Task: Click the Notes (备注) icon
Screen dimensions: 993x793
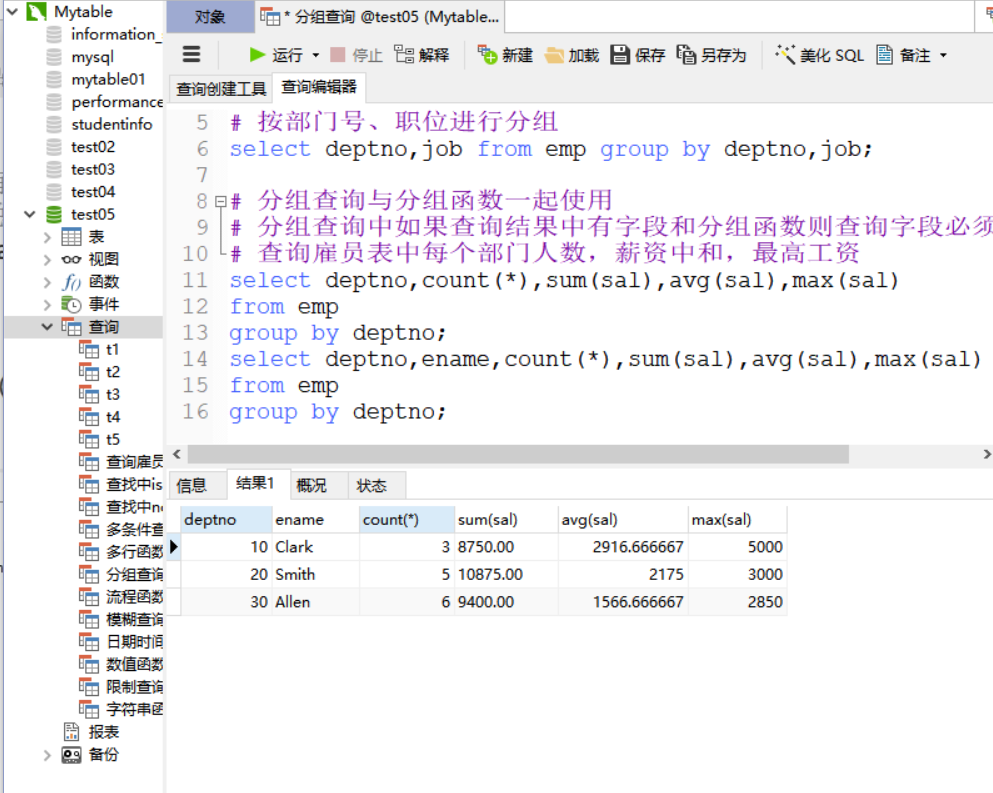Action: click(x=885, y=55)
